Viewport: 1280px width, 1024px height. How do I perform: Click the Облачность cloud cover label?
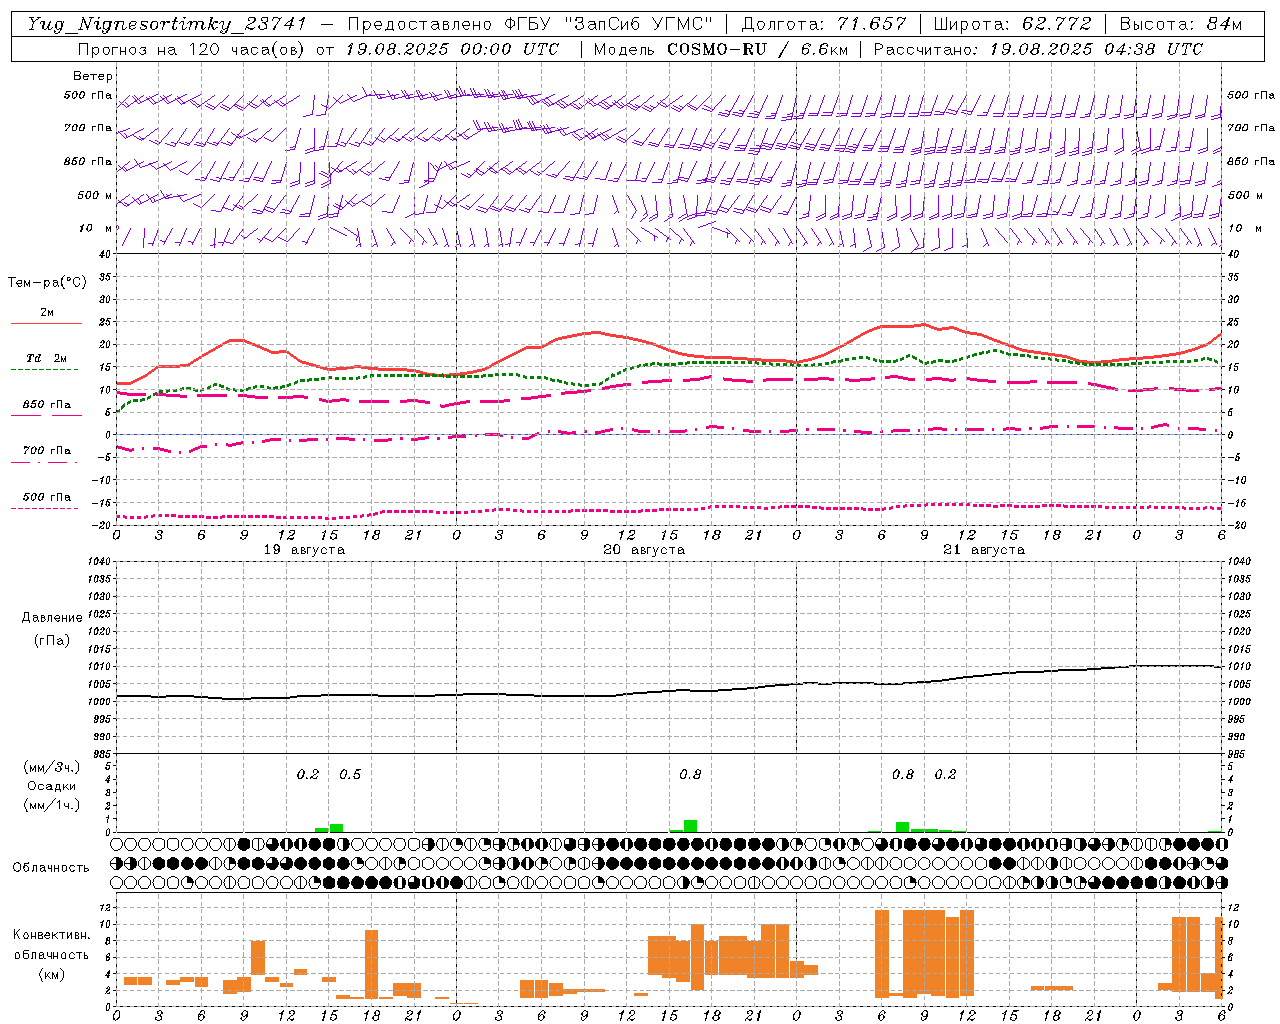[x=51, y=867]
